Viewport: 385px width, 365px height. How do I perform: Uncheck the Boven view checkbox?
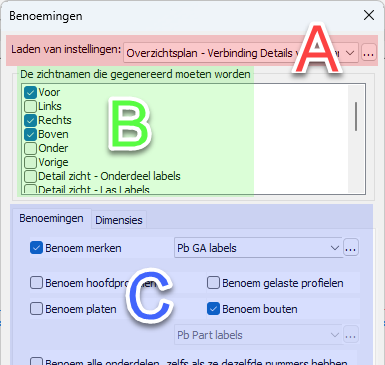pos(30,134)
